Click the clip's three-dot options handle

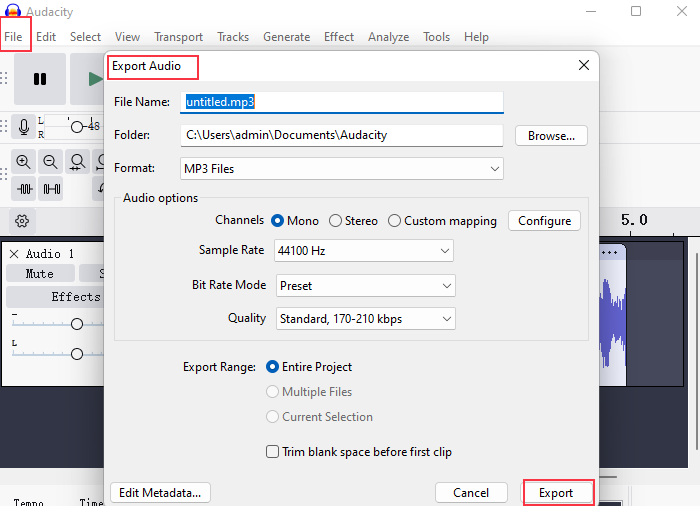(609, 252)
